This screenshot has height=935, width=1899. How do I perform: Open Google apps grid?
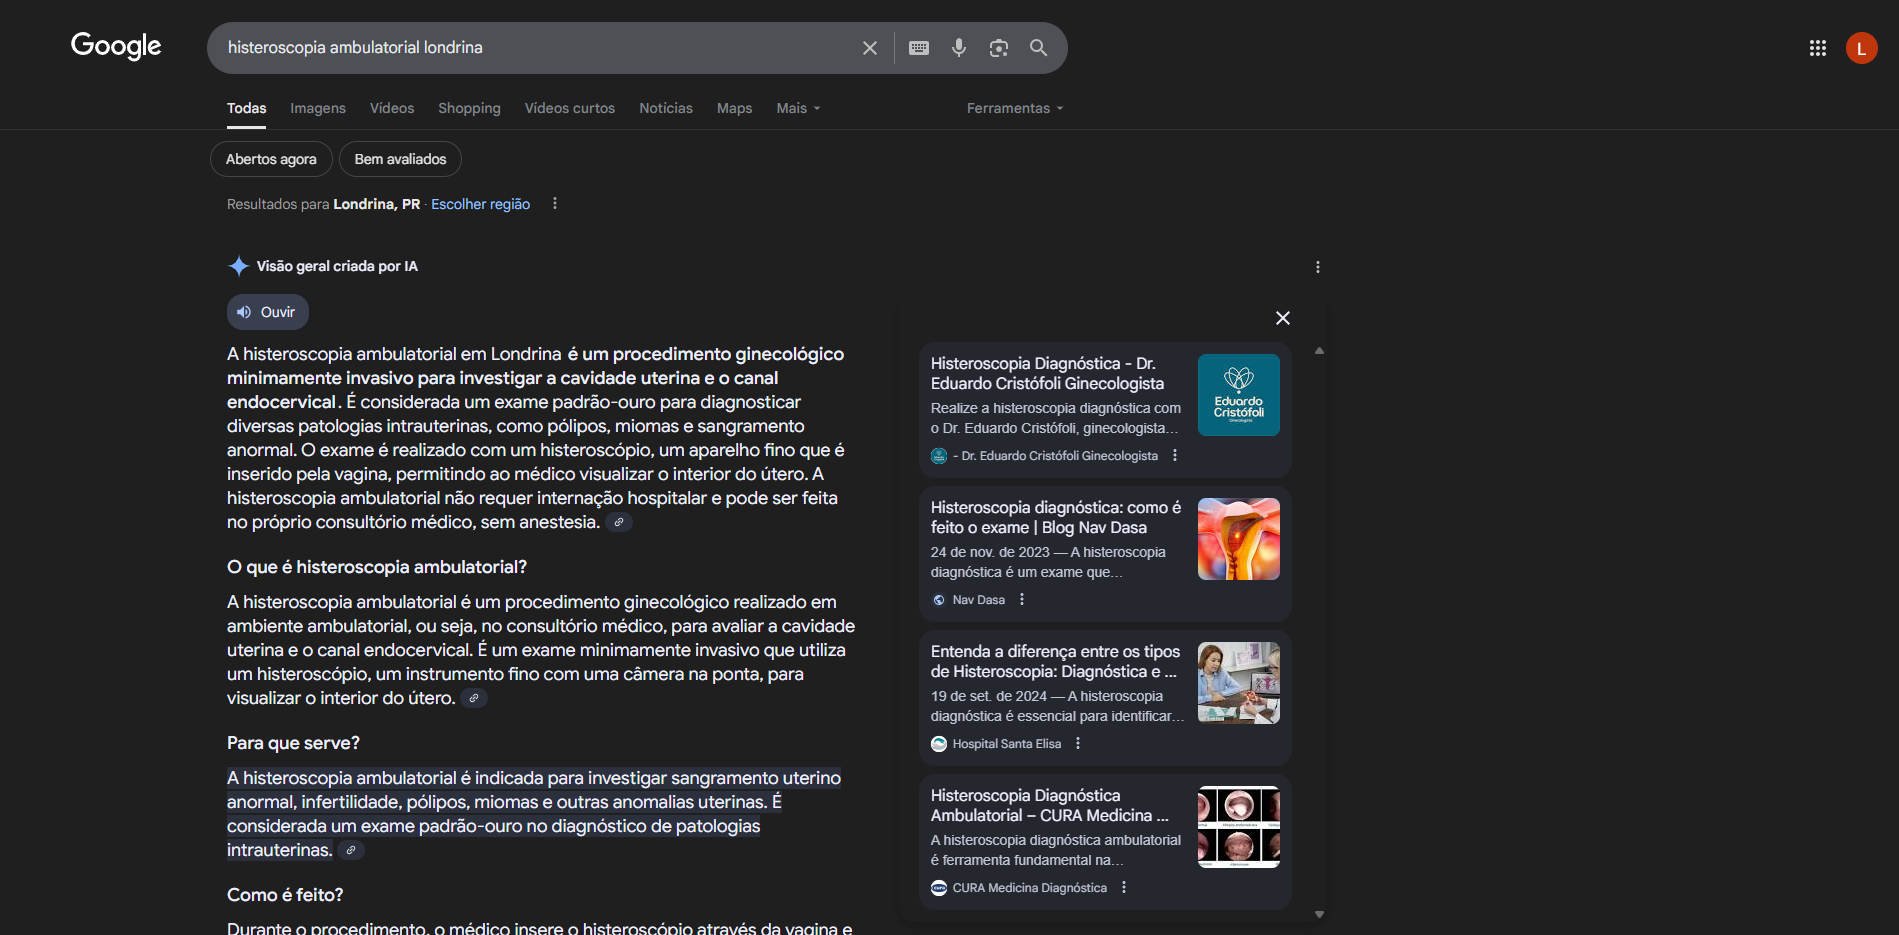tap(1818, 48)
